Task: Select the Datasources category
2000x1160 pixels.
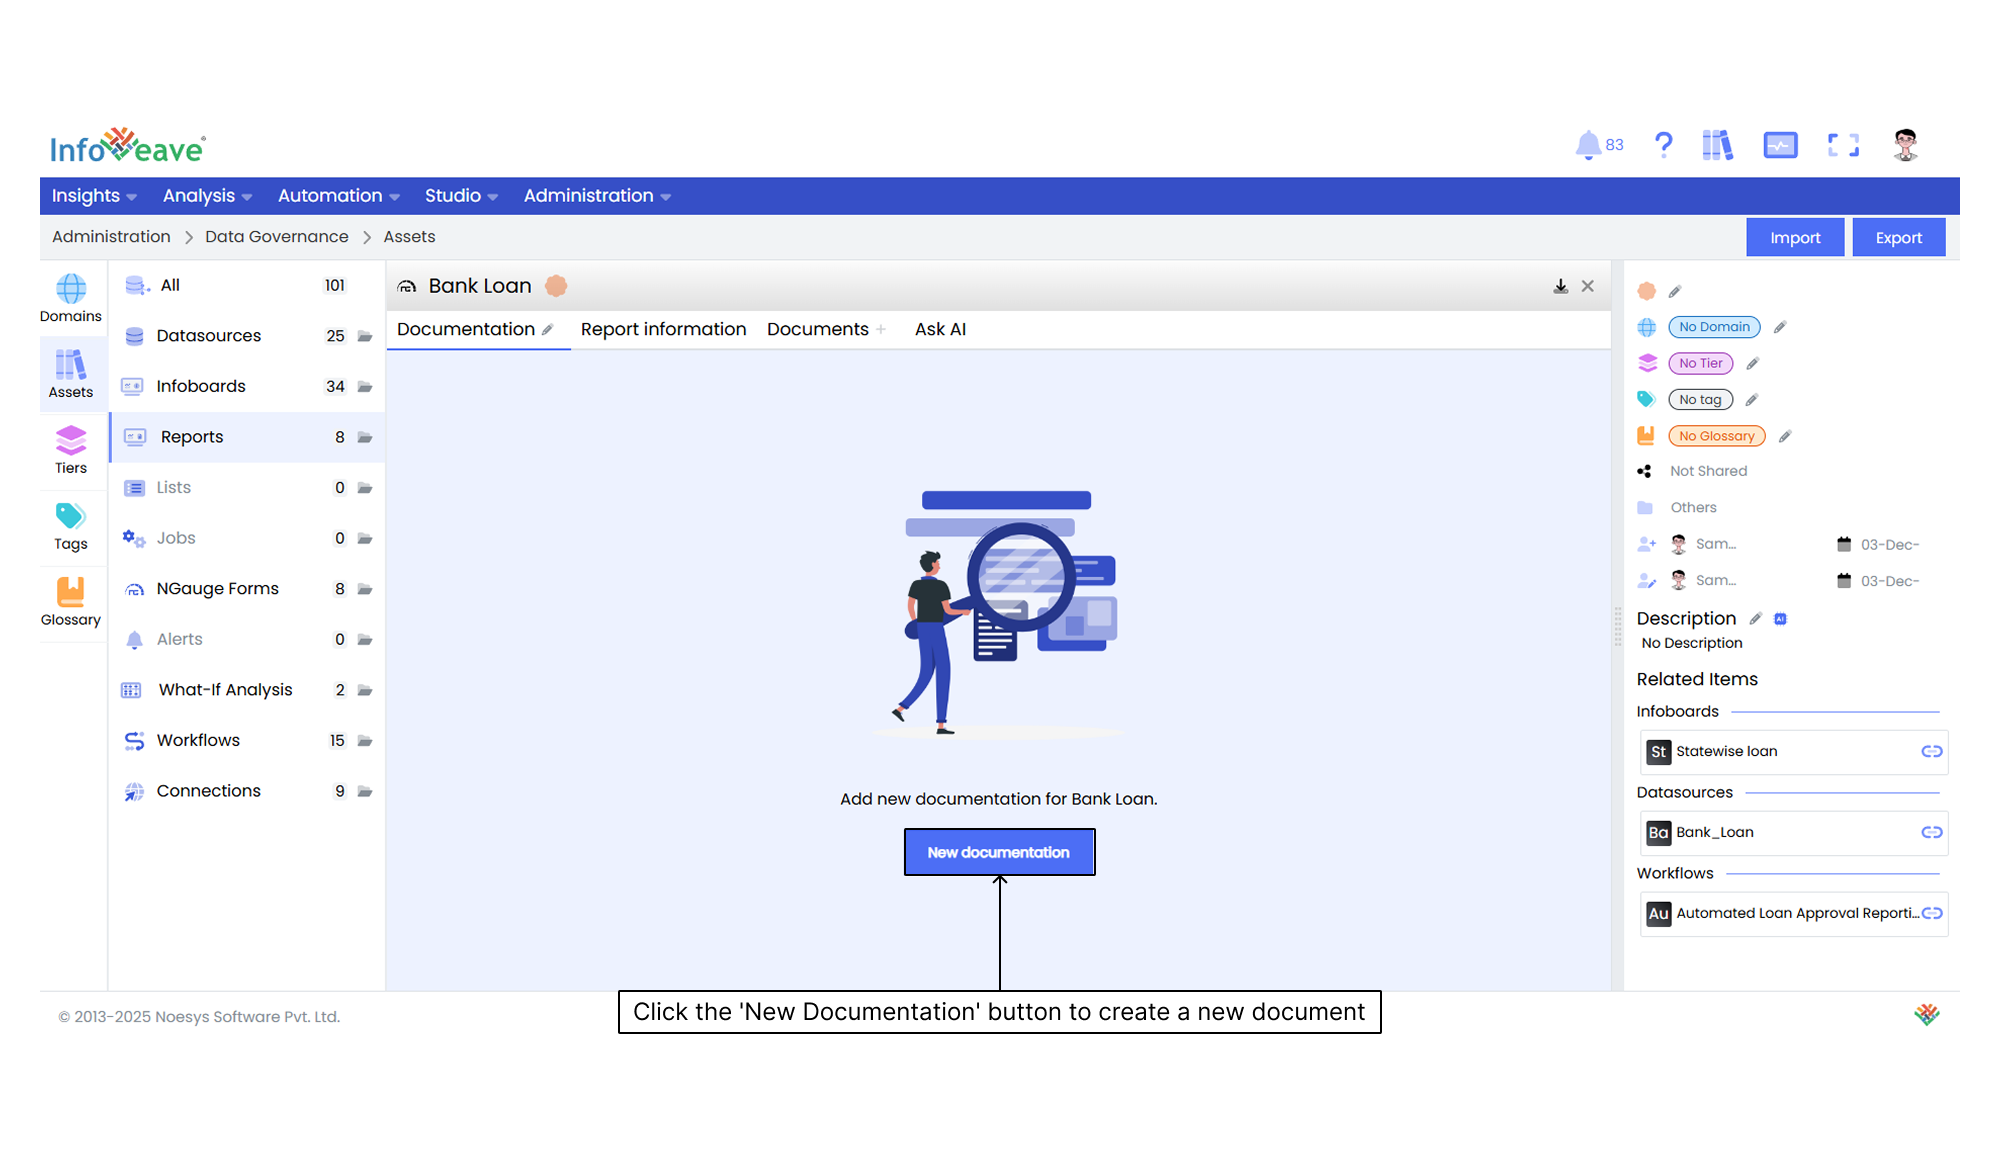Action: pos(246,337)
